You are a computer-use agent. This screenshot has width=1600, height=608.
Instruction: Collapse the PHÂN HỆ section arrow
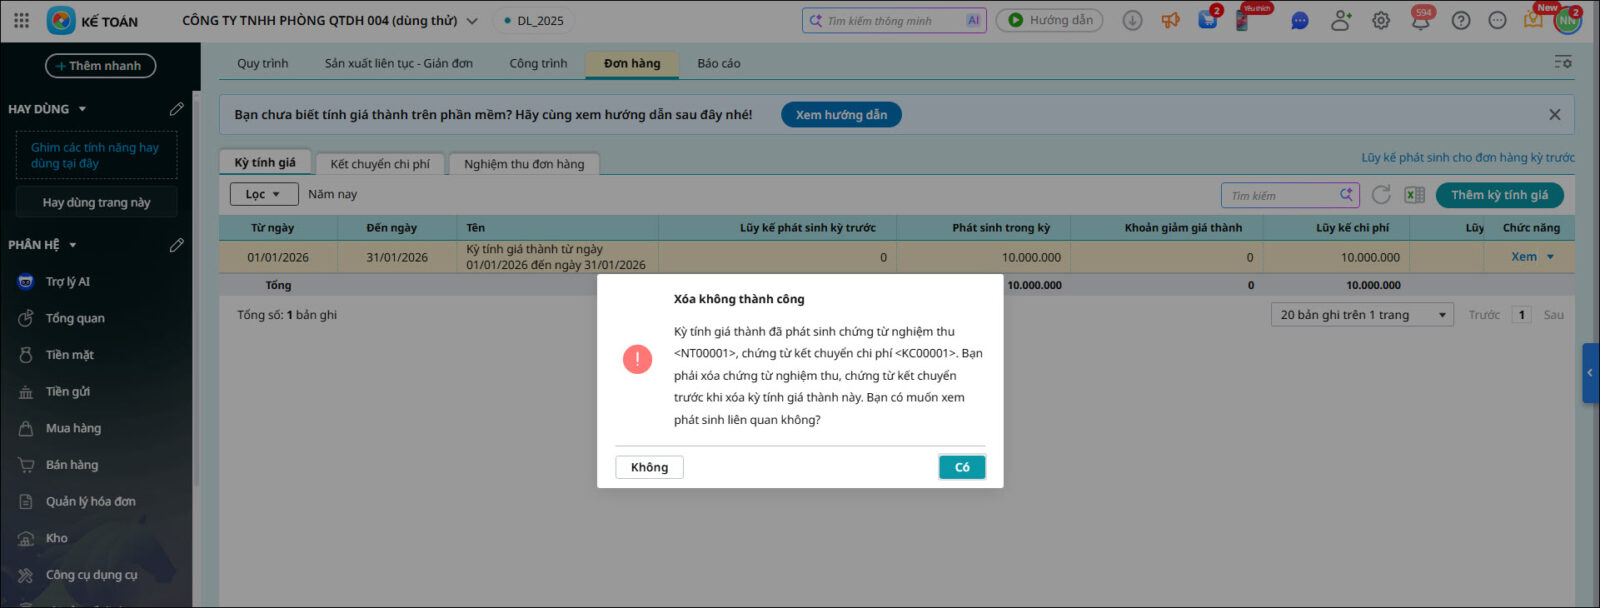[x=73, y=245]
